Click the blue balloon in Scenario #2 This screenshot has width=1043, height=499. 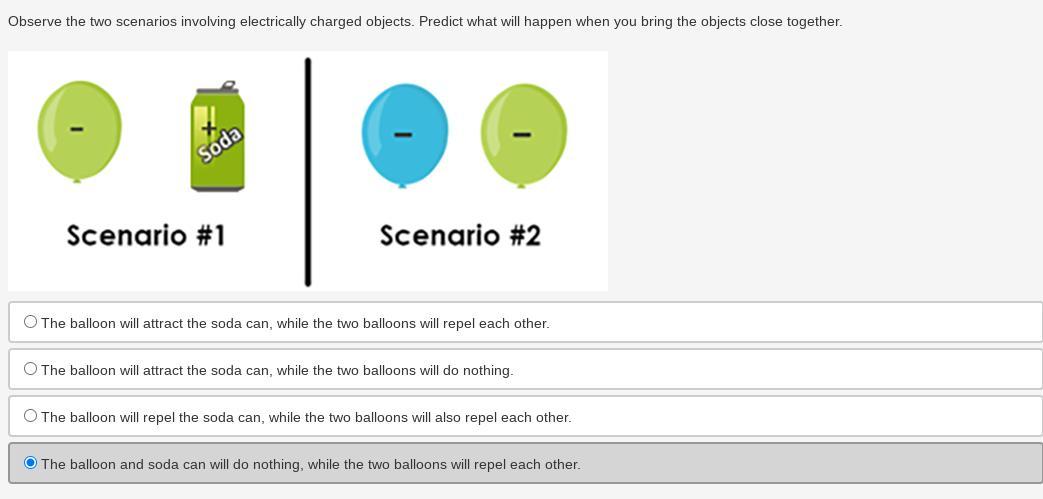tap(404, 135)
